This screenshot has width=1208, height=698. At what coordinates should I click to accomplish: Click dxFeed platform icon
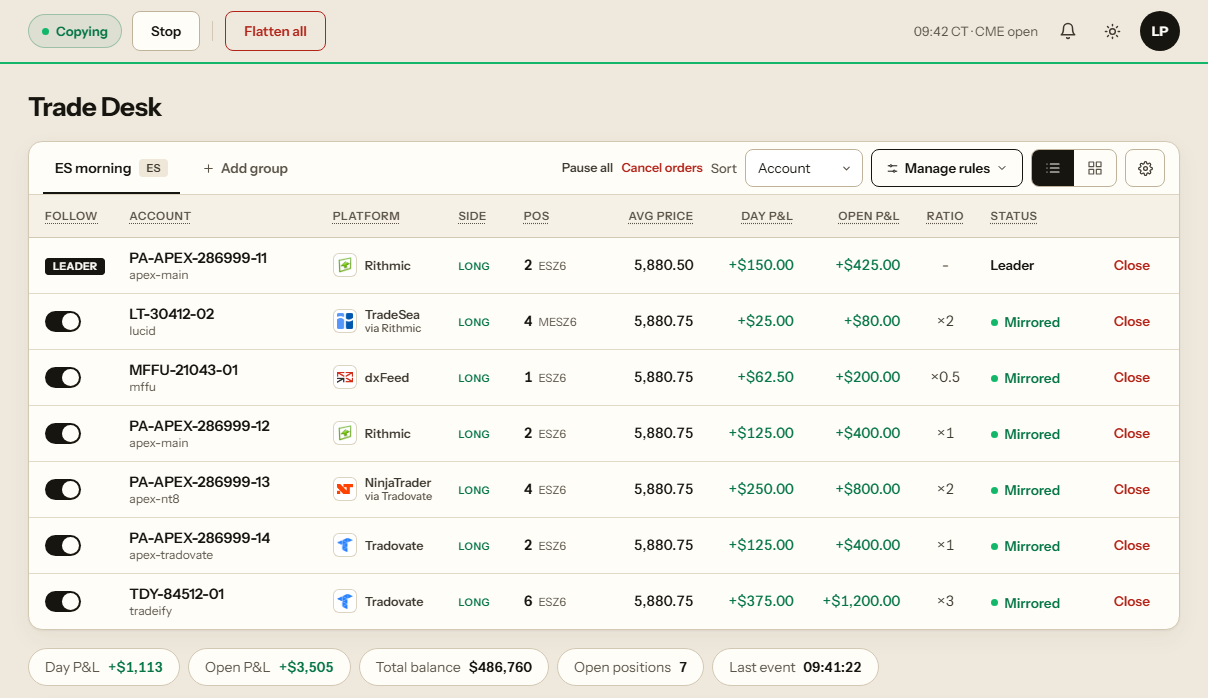point(345,377)
